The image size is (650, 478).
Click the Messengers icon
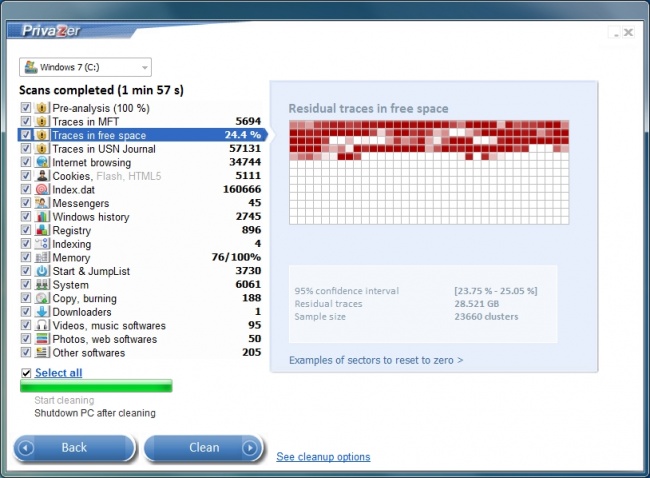42,203
